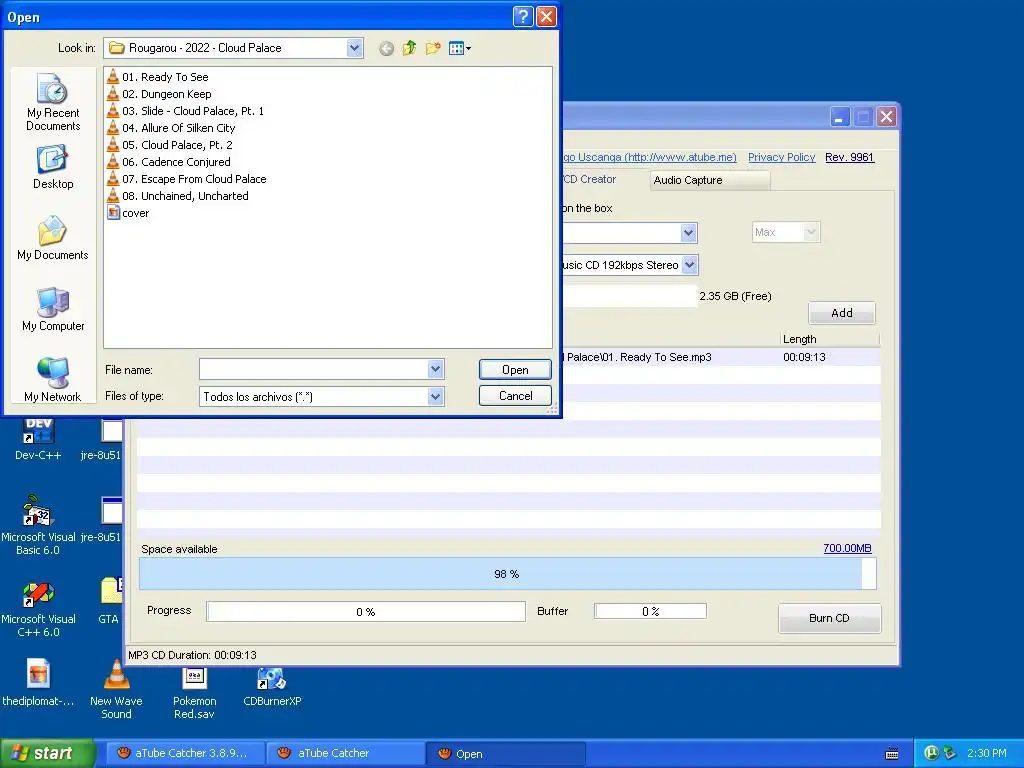Select file 04. Allure Of Silken City
The image size is (1024, 768).
[171, 127]
